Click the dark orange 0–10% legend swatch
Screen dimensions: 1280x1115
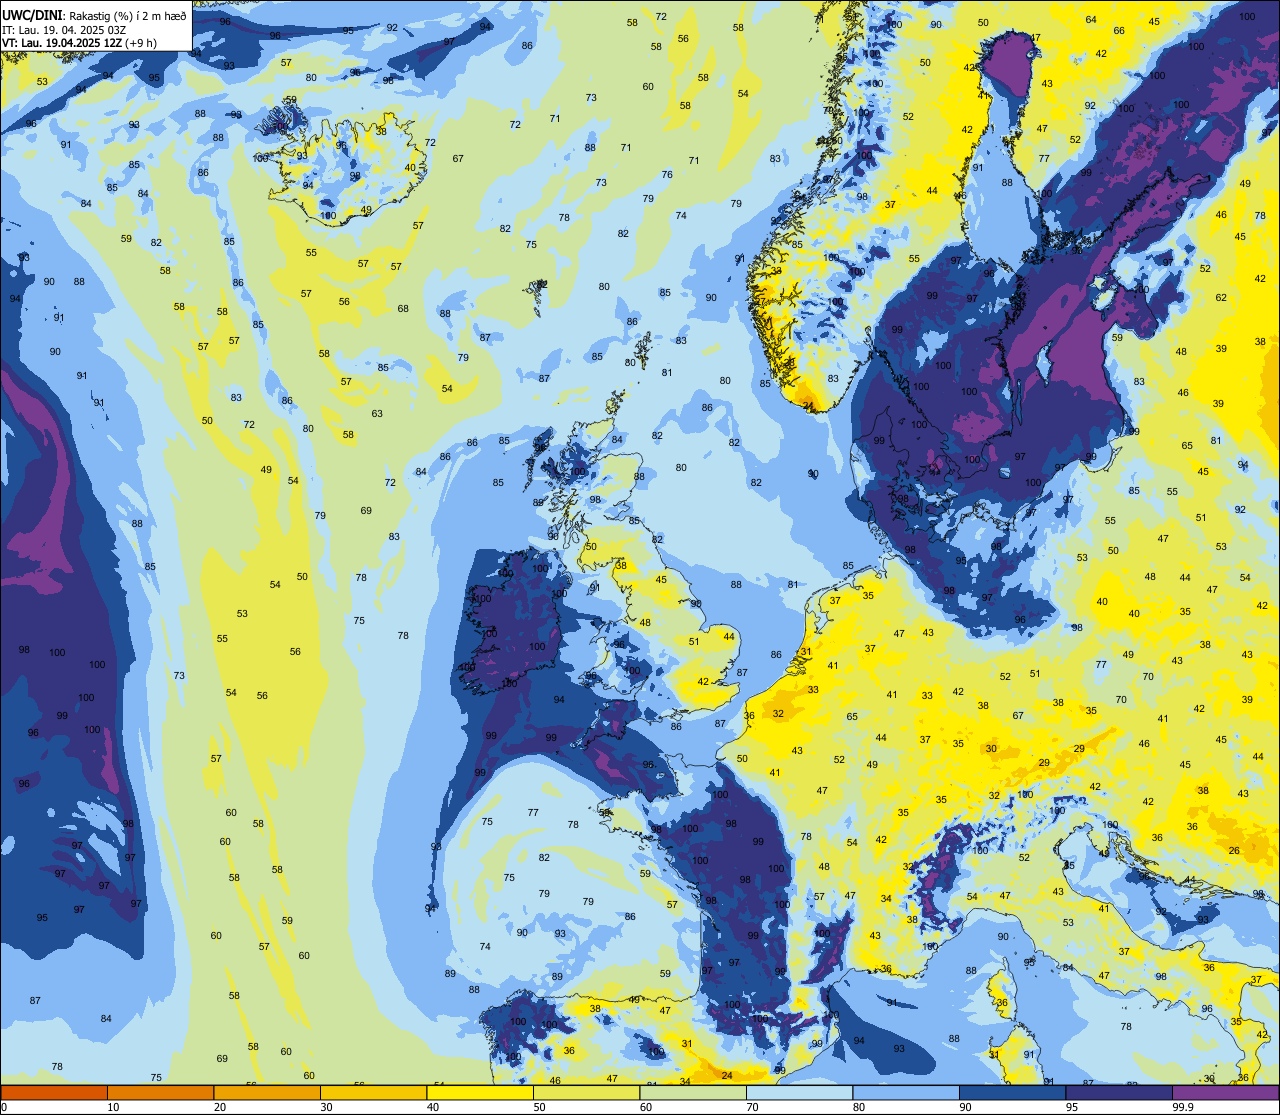(x=54, y=1093)
